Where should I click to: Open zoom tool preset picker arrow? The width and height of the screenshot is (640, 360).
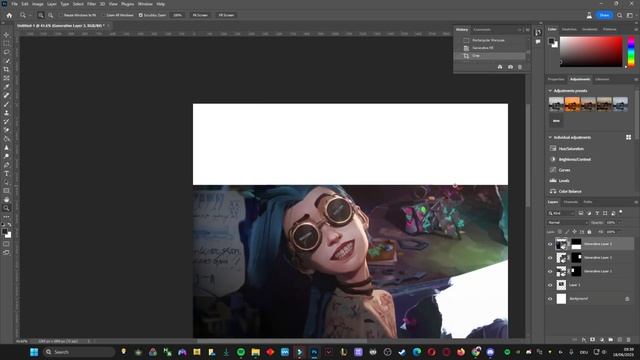[30, 15]
